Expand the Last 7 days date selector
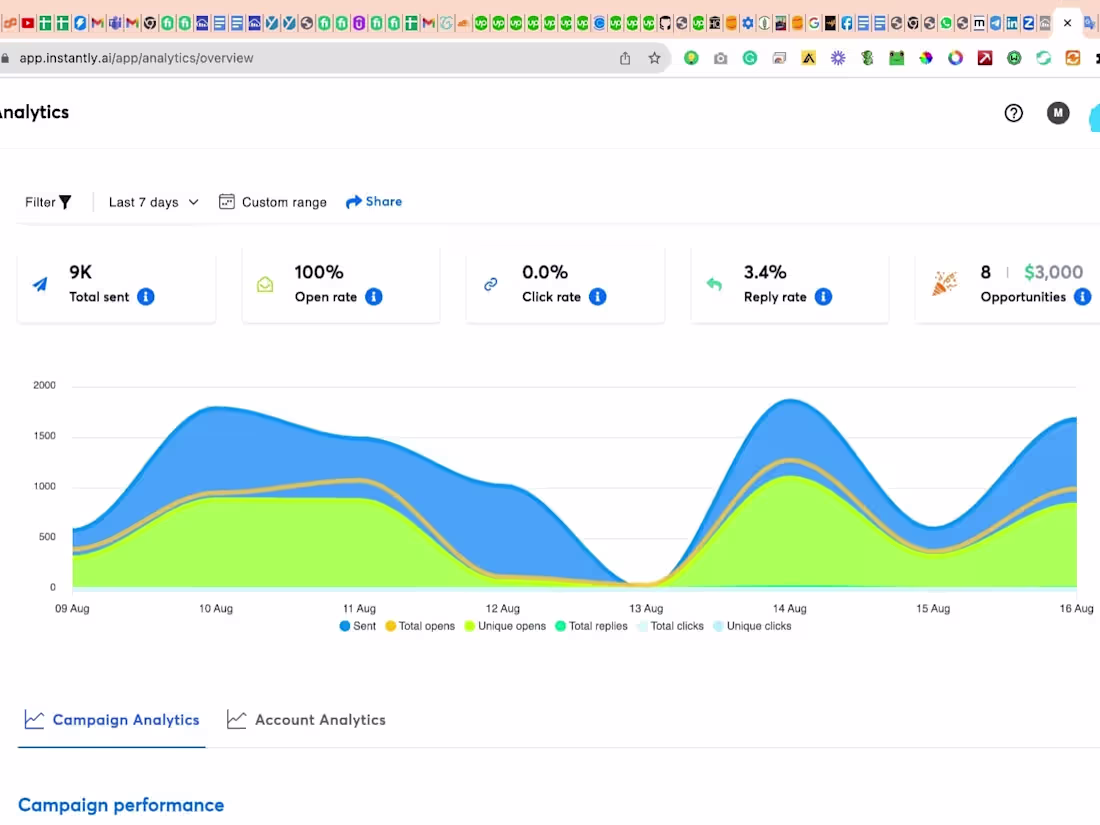The width and height of the screenshot is (1100, 825). click(152, 201)
